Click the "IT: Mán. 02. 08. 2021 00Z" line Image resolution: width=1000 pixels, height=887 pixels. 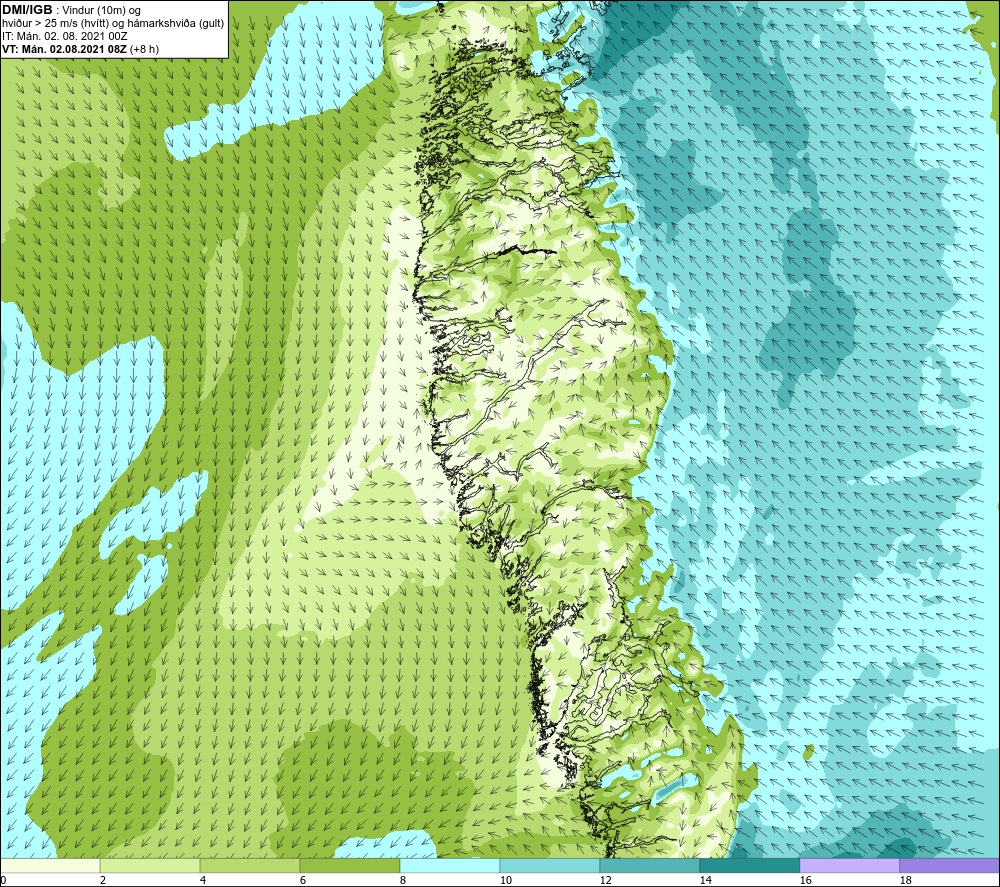click(65, 36)
